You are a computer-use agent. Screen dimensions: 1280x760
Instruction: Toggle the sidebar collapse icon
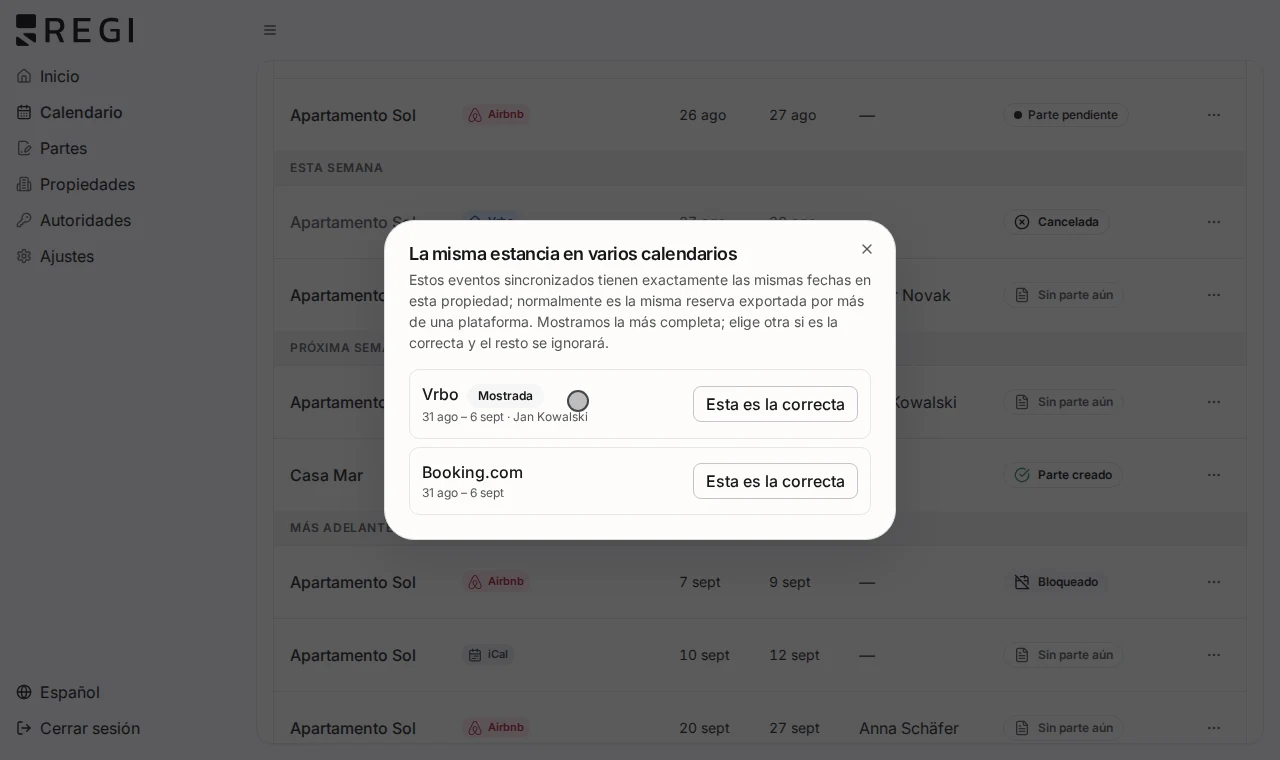(270, 30)
